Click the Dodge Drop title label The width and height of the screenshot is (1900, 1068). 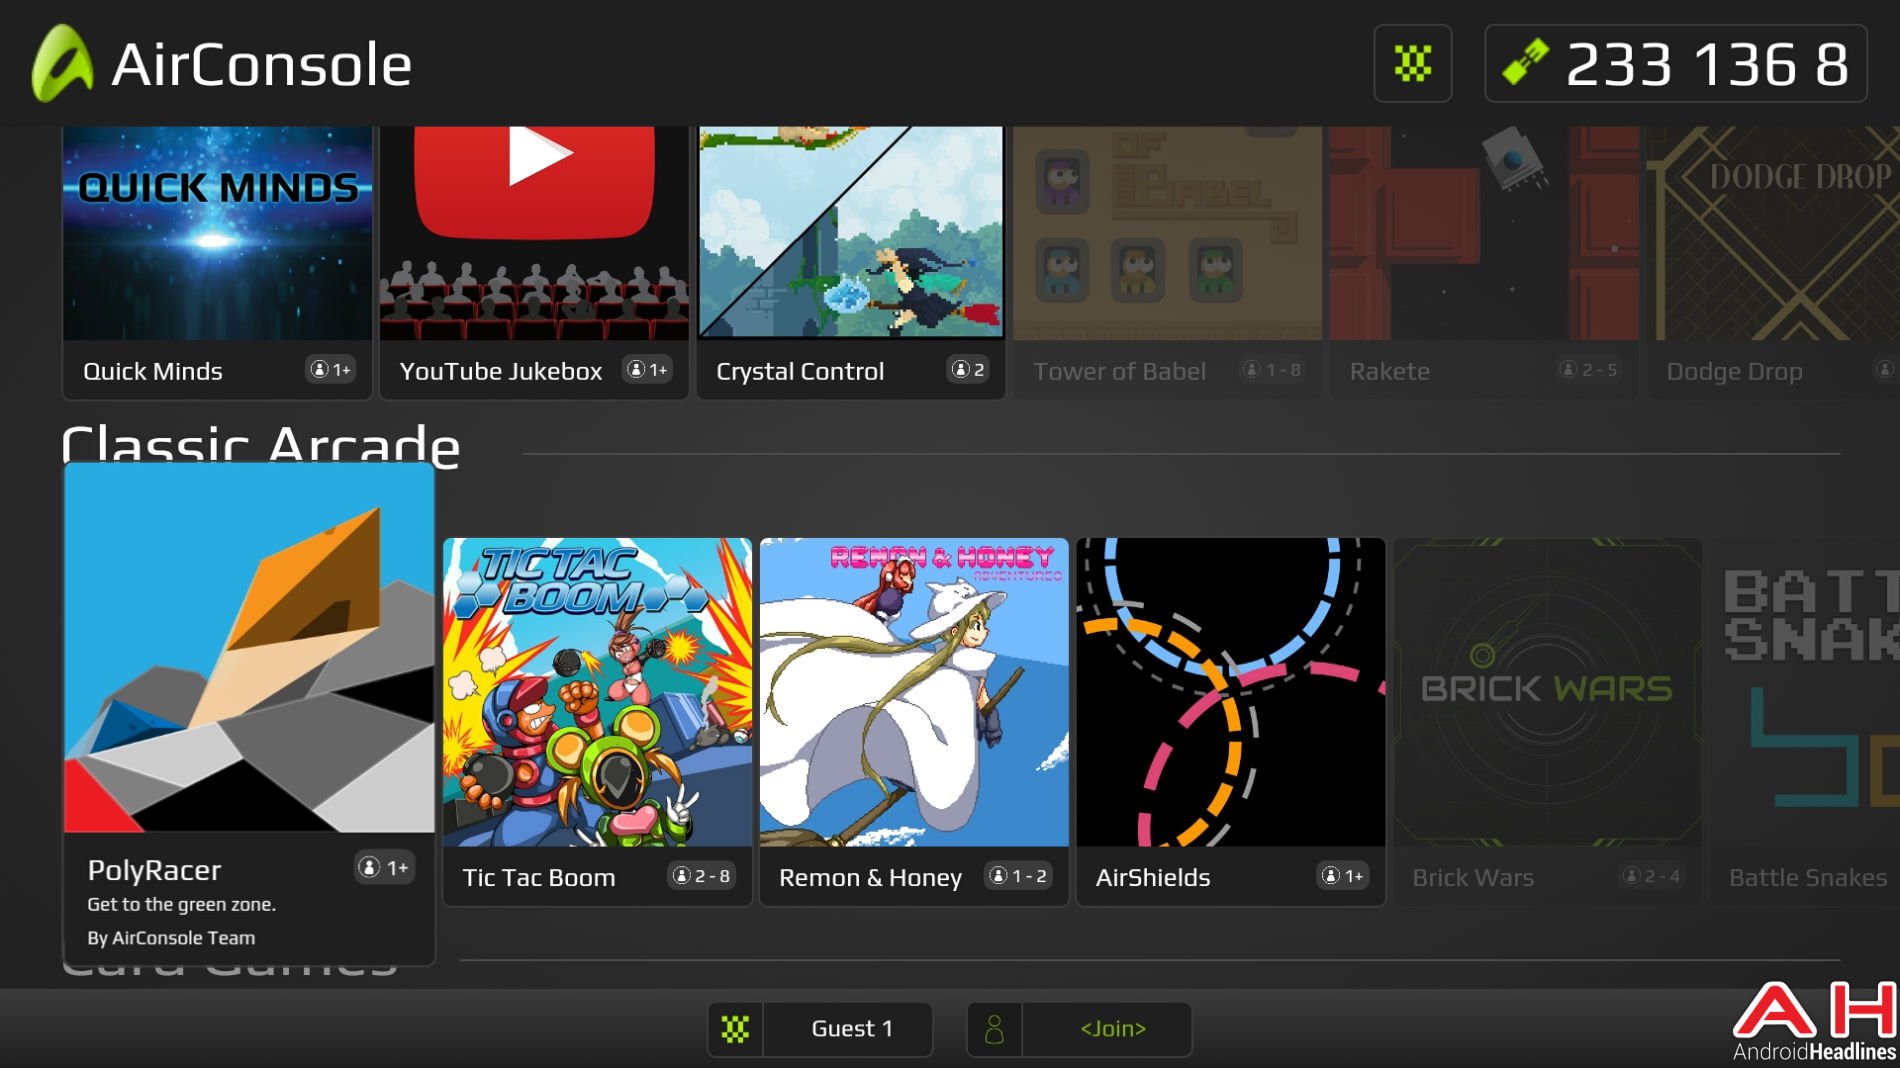1734,371
